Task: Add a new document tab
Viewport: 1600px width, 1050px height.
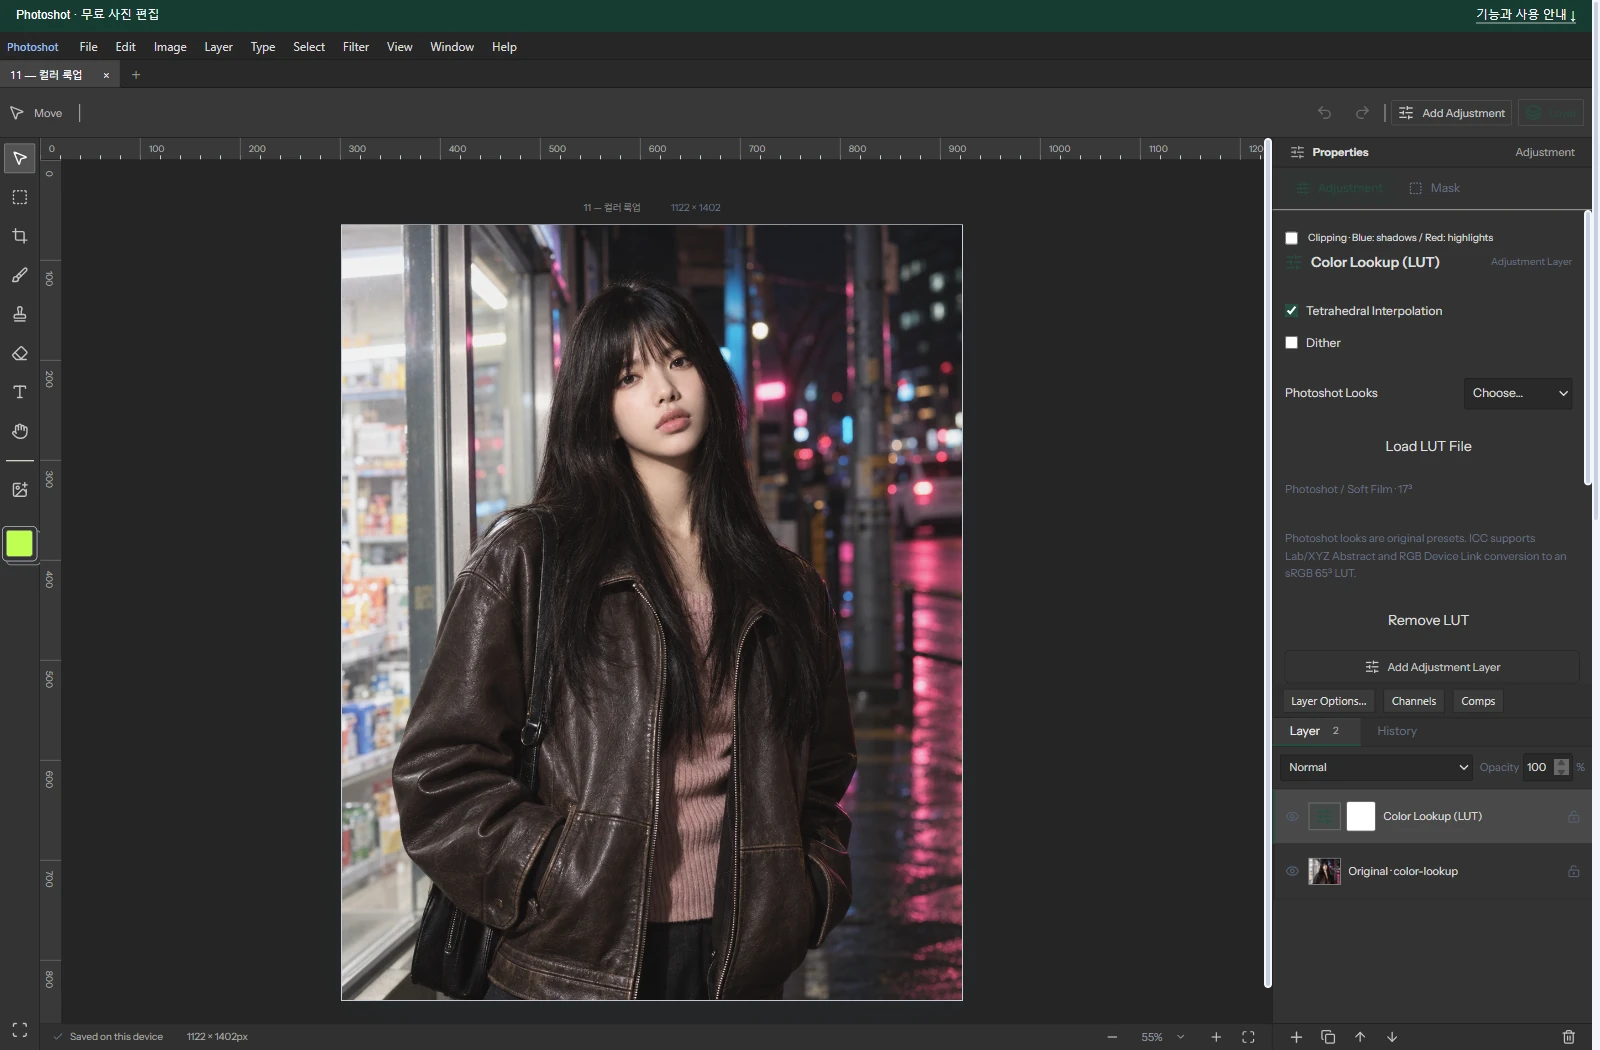Action: click(136, 75)
